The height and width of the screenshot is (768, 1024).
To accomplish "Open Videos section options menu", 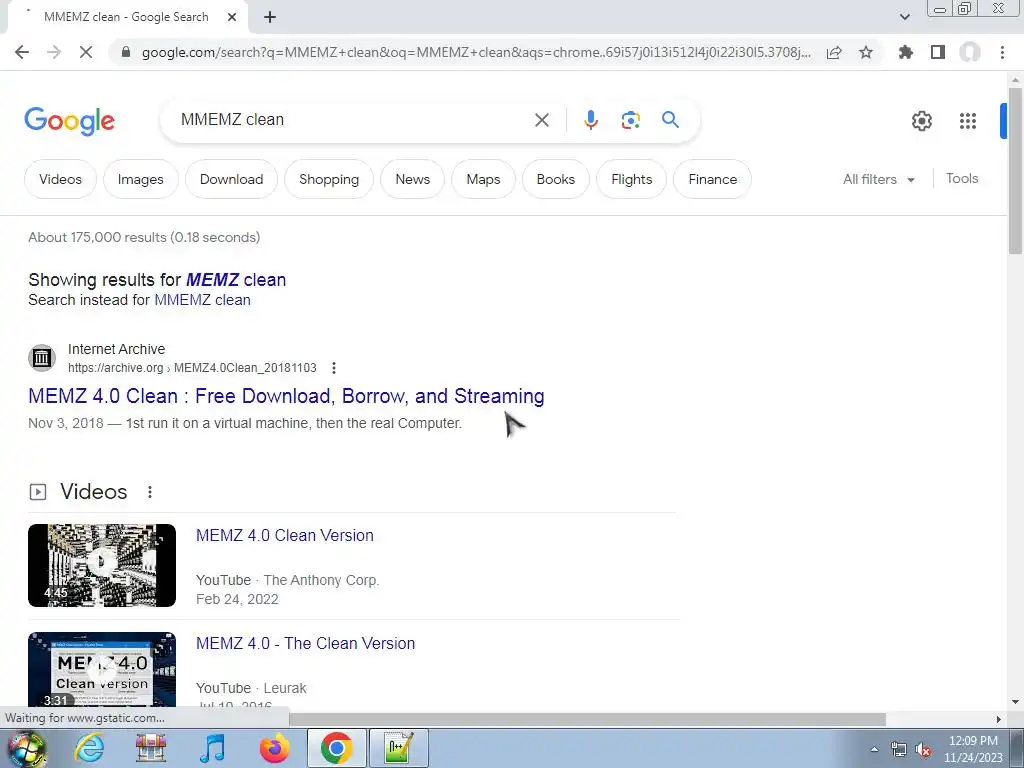I will coord(150,492).
